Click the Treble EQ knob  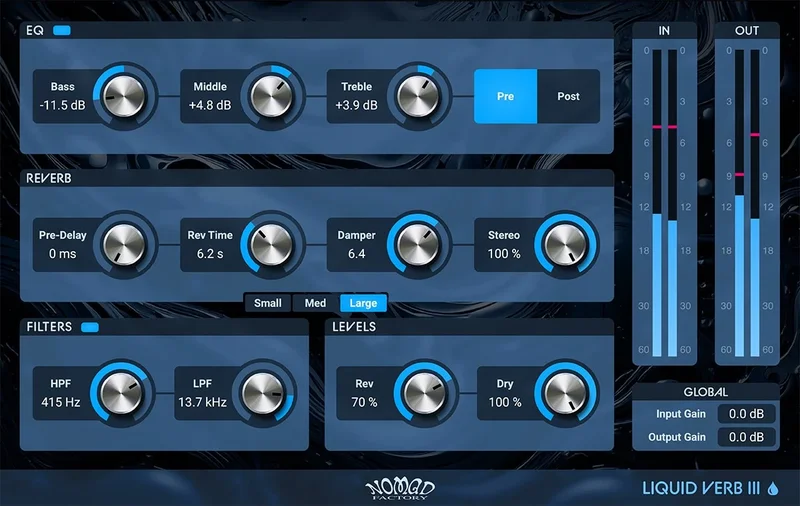pyautogui.click(x=418, y=96)
